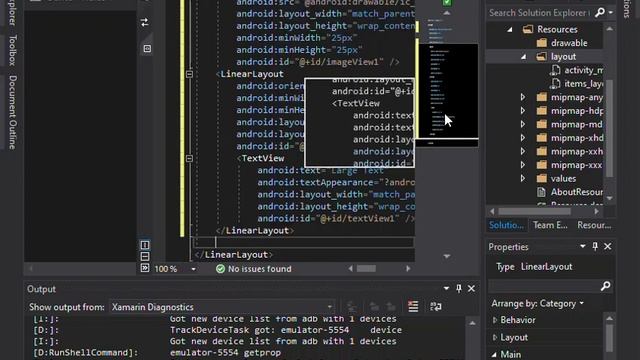Pin the Properties panel
This screenshot has width=640, height=360.
[595, 246]
